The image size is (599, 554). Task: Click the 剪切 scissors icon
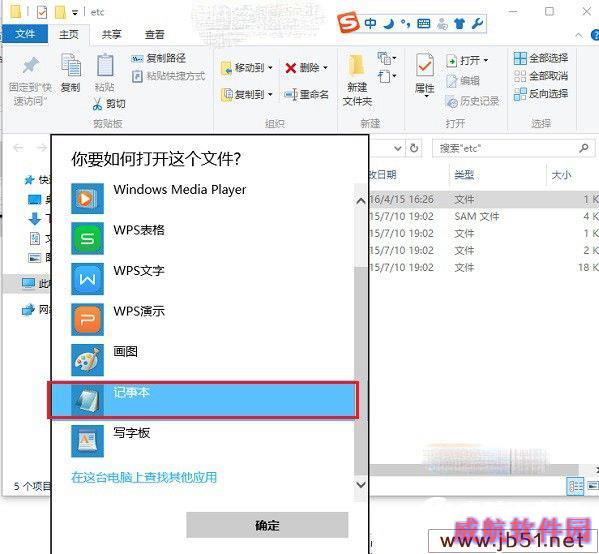click(97, 104)
